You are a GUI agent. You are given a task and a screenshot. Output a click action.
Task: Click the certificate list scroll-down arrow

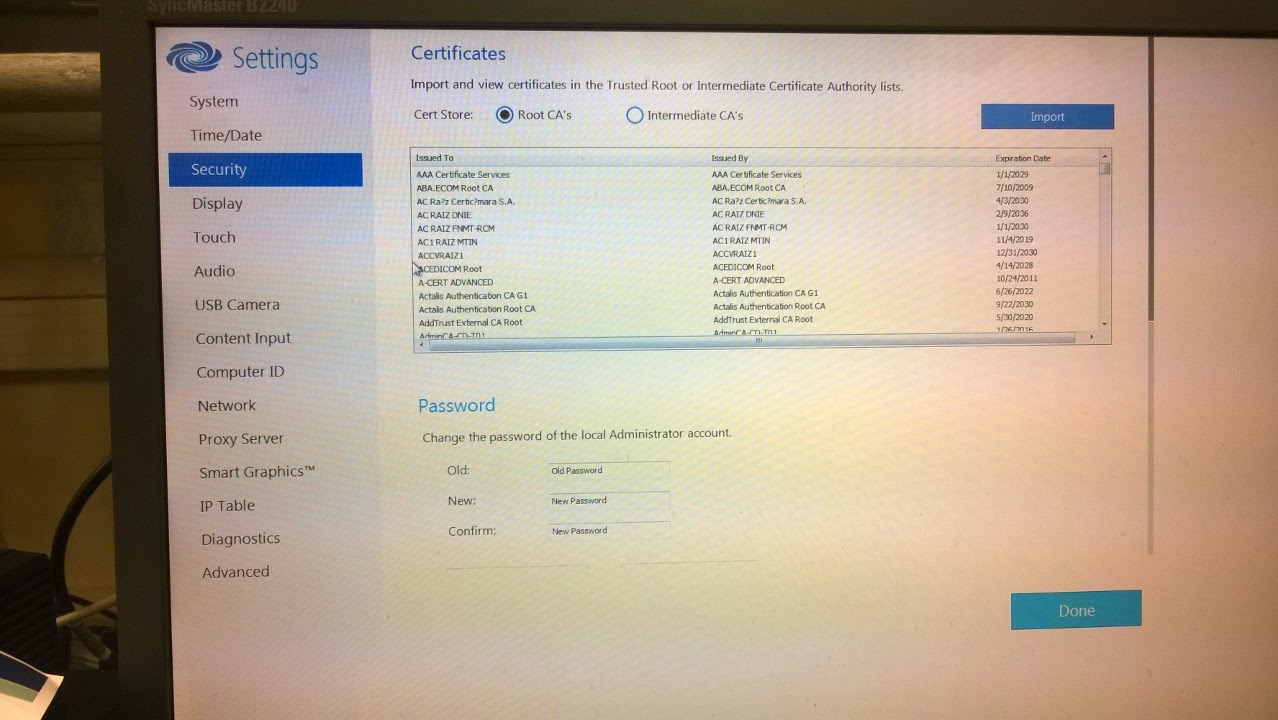coord(1104,324)
